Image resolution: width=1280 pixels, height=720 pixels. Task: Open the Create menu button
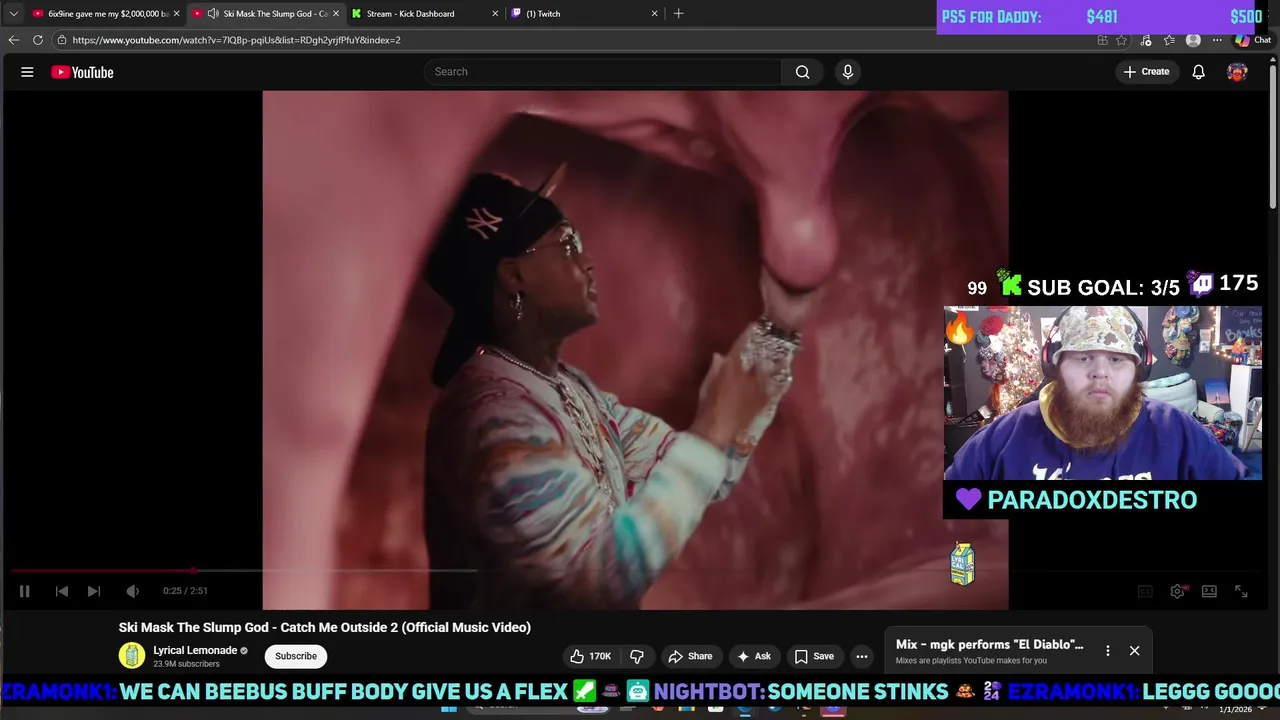pyautogui.click(x=1146, y=72)
